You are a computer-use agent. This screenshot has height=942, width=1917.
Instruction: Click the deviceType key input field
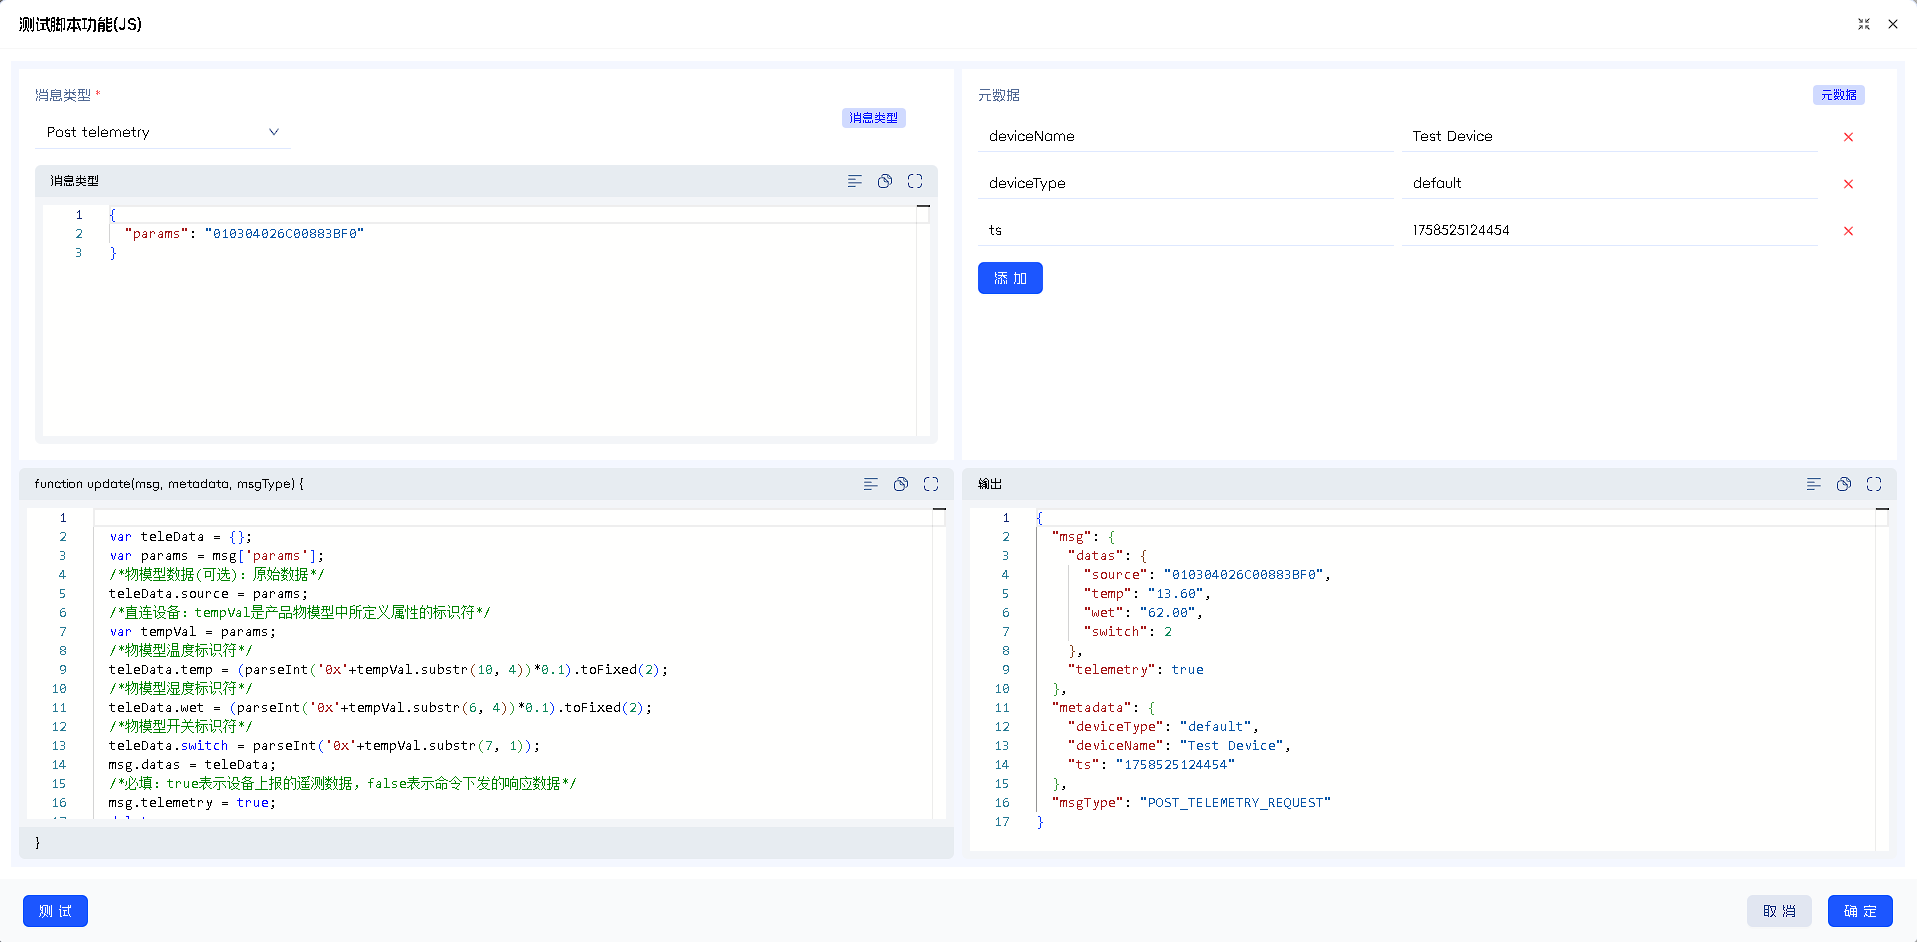pyautogui.click(x=1185, y=183)
